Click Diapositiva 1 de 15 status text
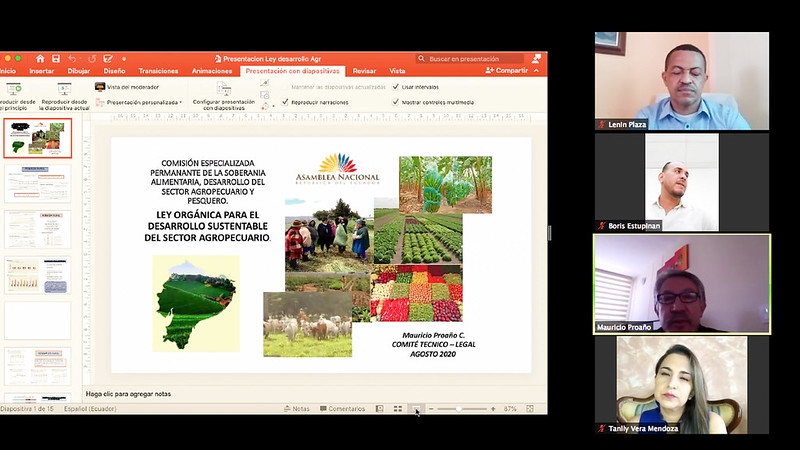The image size is (800, 450). pos(27,409)
